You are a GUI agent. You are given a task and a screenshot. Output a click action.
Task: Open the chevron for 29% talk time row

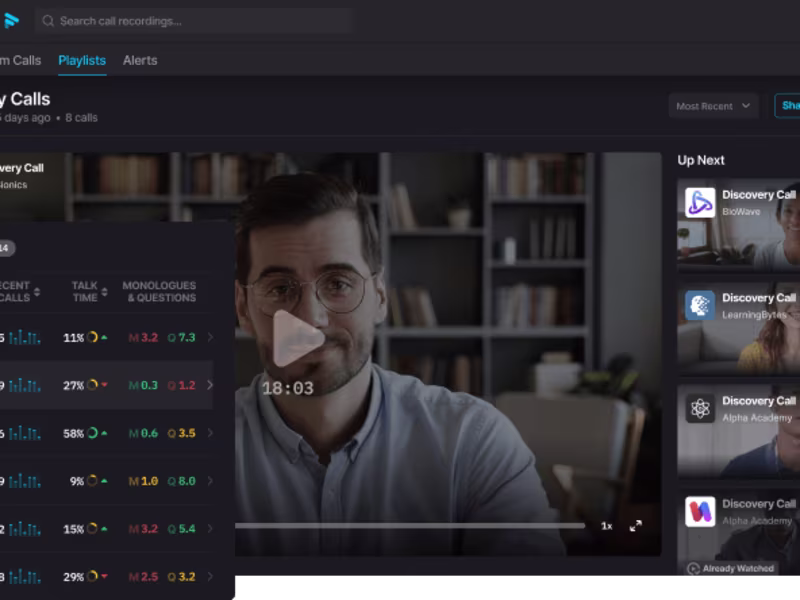[x=210, y=577]
